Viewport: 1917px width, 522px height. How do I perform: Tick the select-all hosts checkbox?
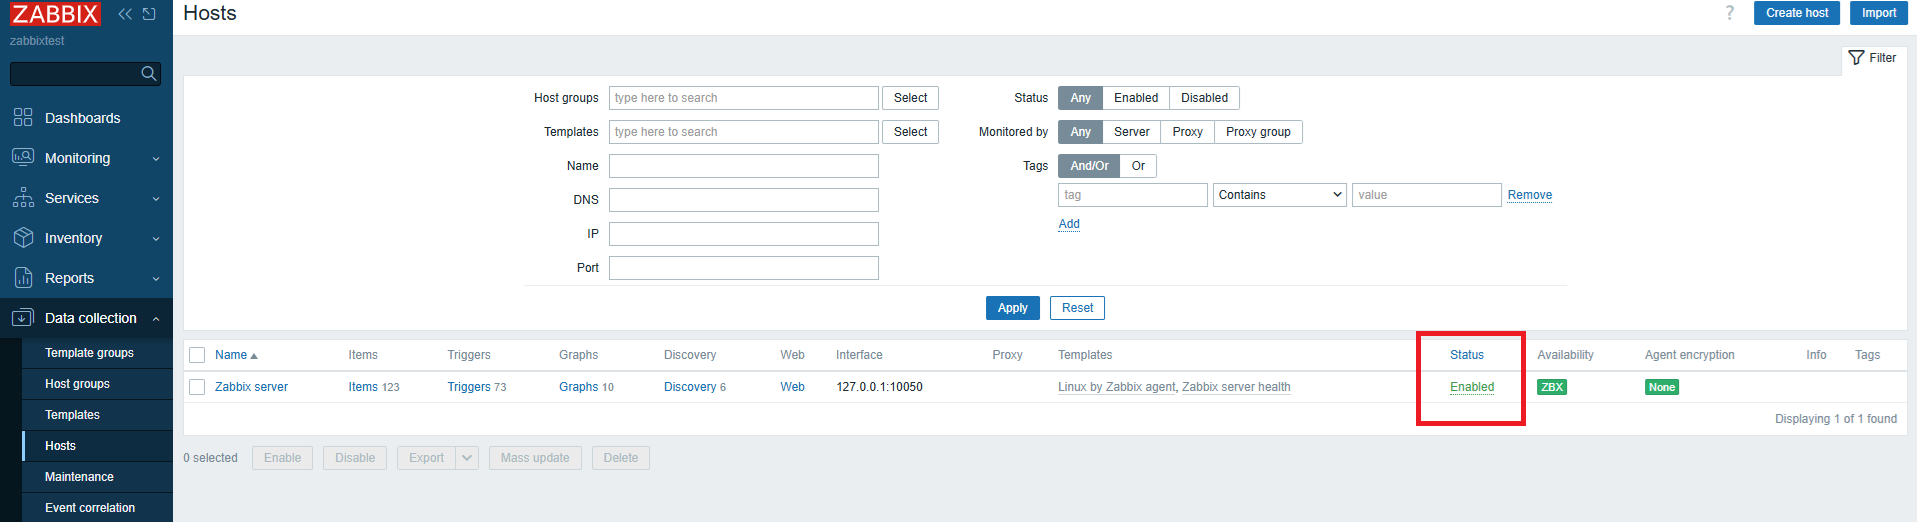(x=197, y=355)
